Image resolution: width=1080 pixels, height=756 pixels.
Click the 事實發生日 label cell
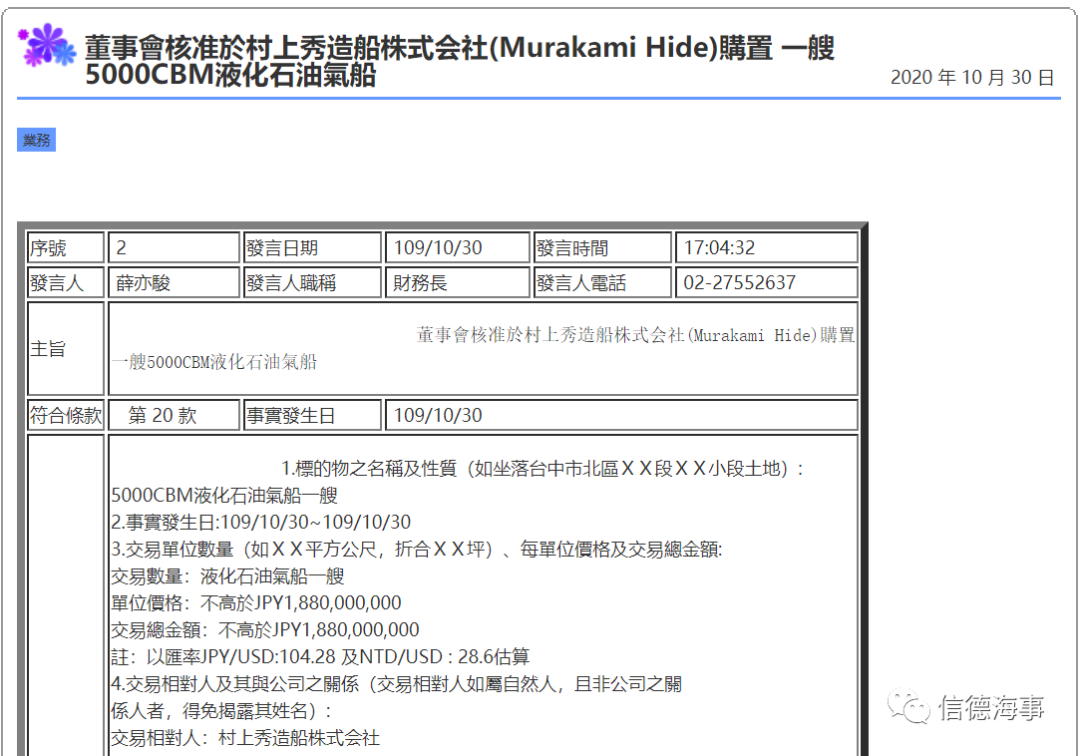pyautogui.click(x=312, y=415)
